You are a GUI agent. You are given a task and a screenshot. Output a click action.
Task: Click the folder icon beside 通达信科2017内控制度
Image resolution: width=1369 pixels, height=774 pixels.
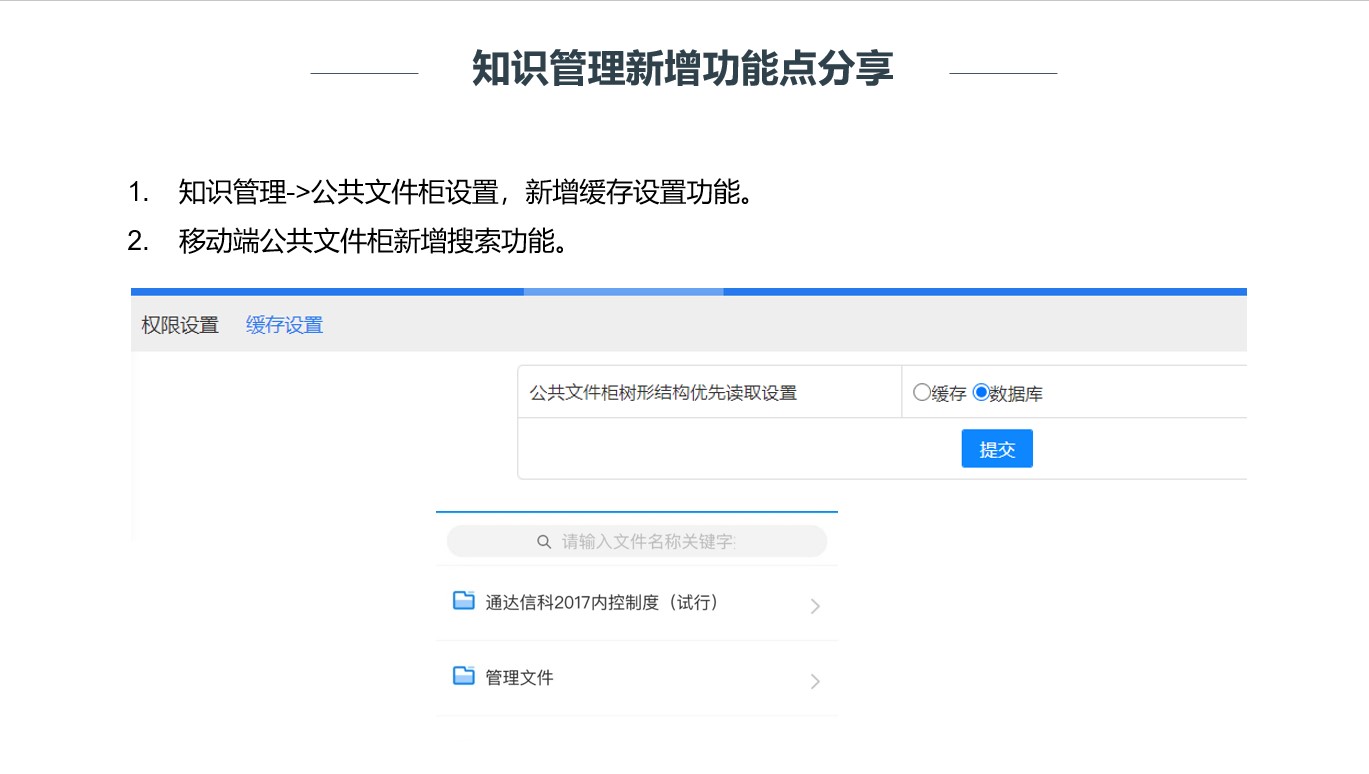[463, 601]
